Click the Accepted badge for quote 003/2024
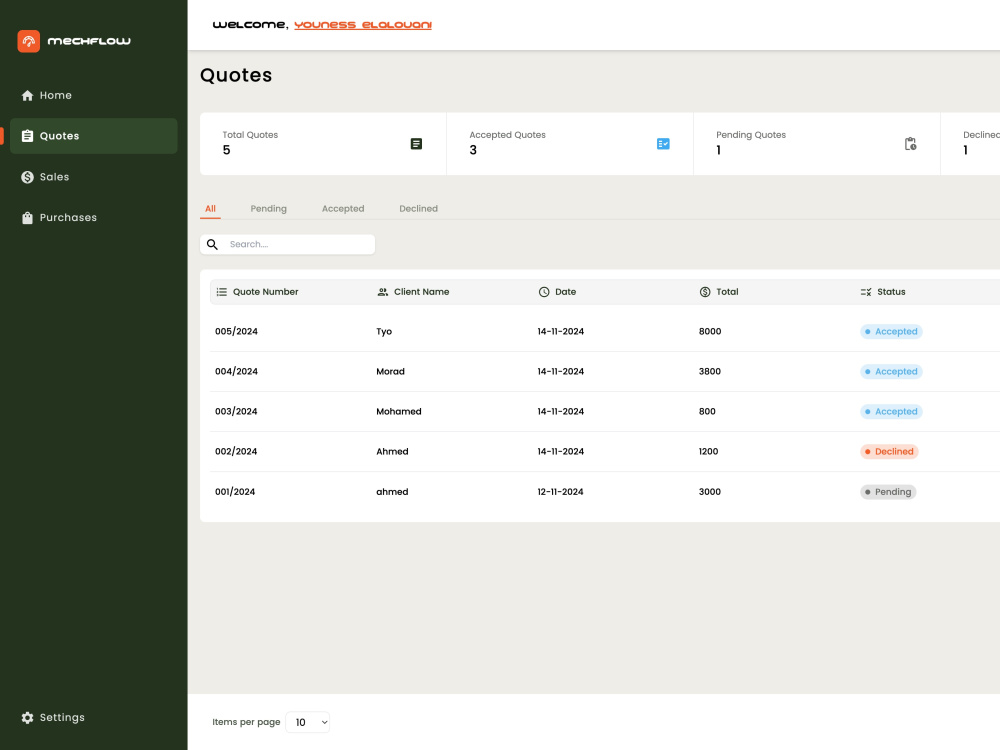The image size is (1000, 750). tap(891, 412)
